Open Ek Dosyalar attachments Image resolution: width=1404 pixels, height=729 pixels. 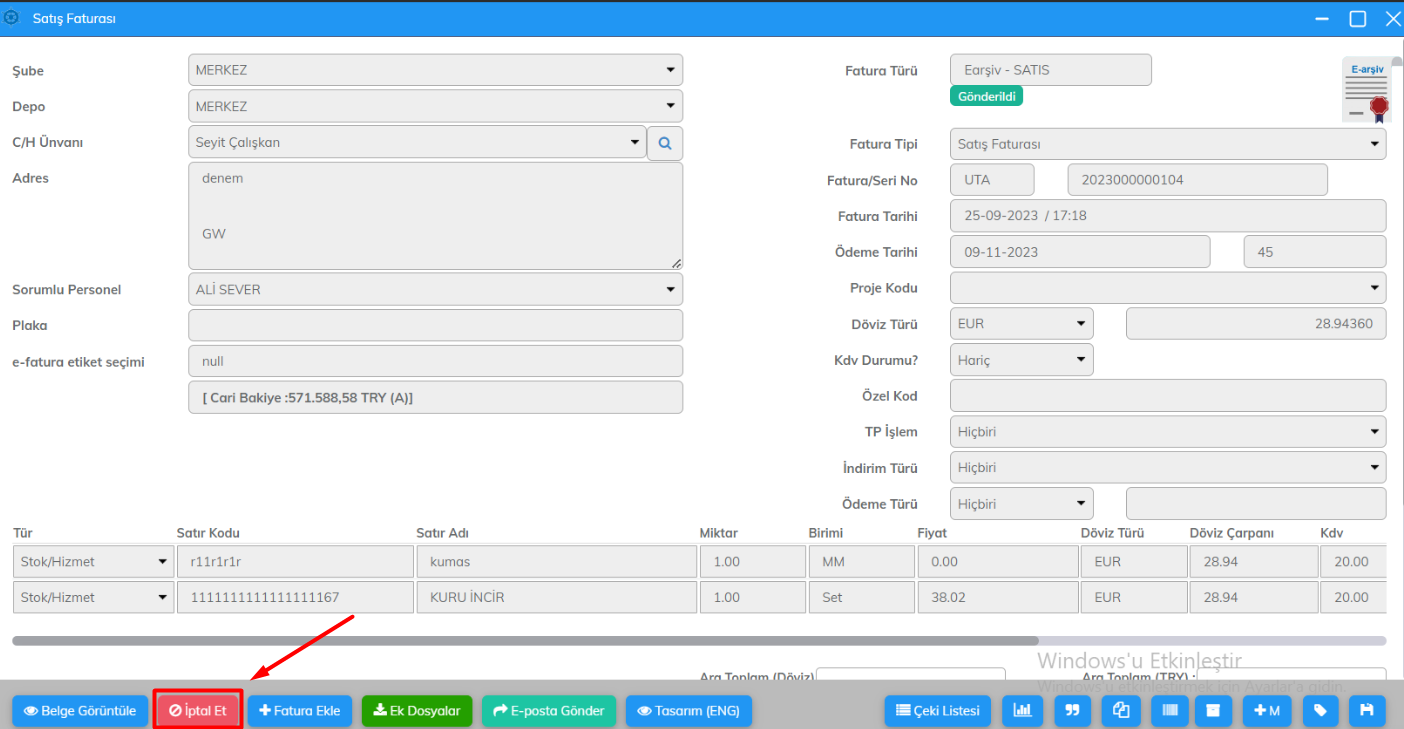(417, 711)
